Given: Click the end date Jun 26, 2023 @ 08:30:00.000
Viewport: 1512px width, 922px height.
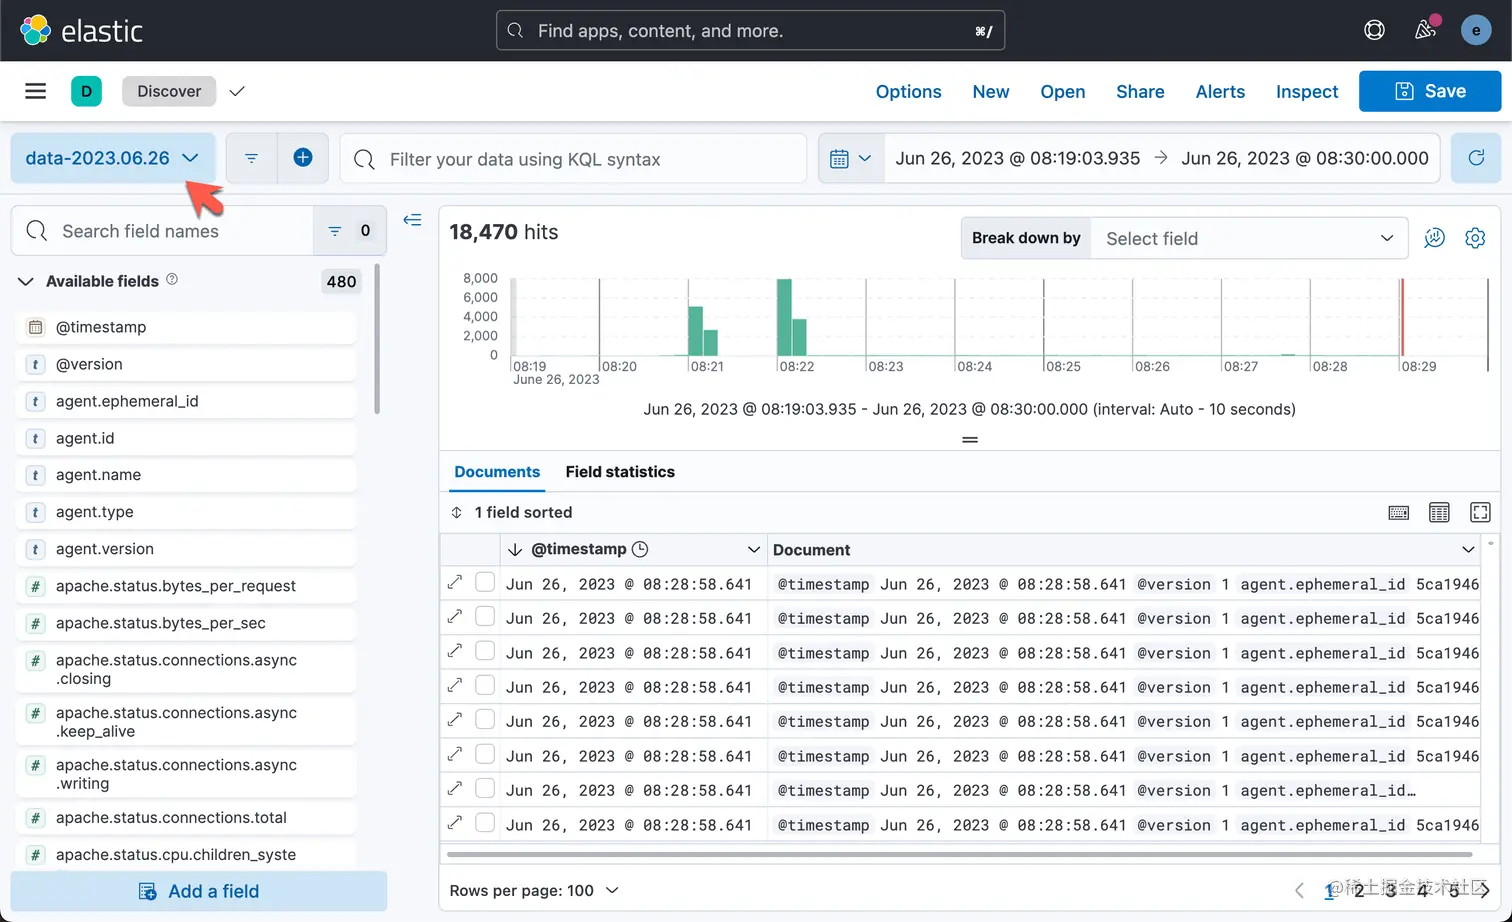Looking at the screenshot, I should tap(1305, 158).
